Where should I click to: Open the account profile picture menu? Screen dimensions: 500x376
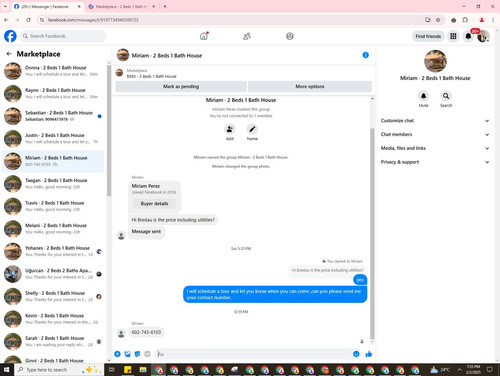[483, 36]
